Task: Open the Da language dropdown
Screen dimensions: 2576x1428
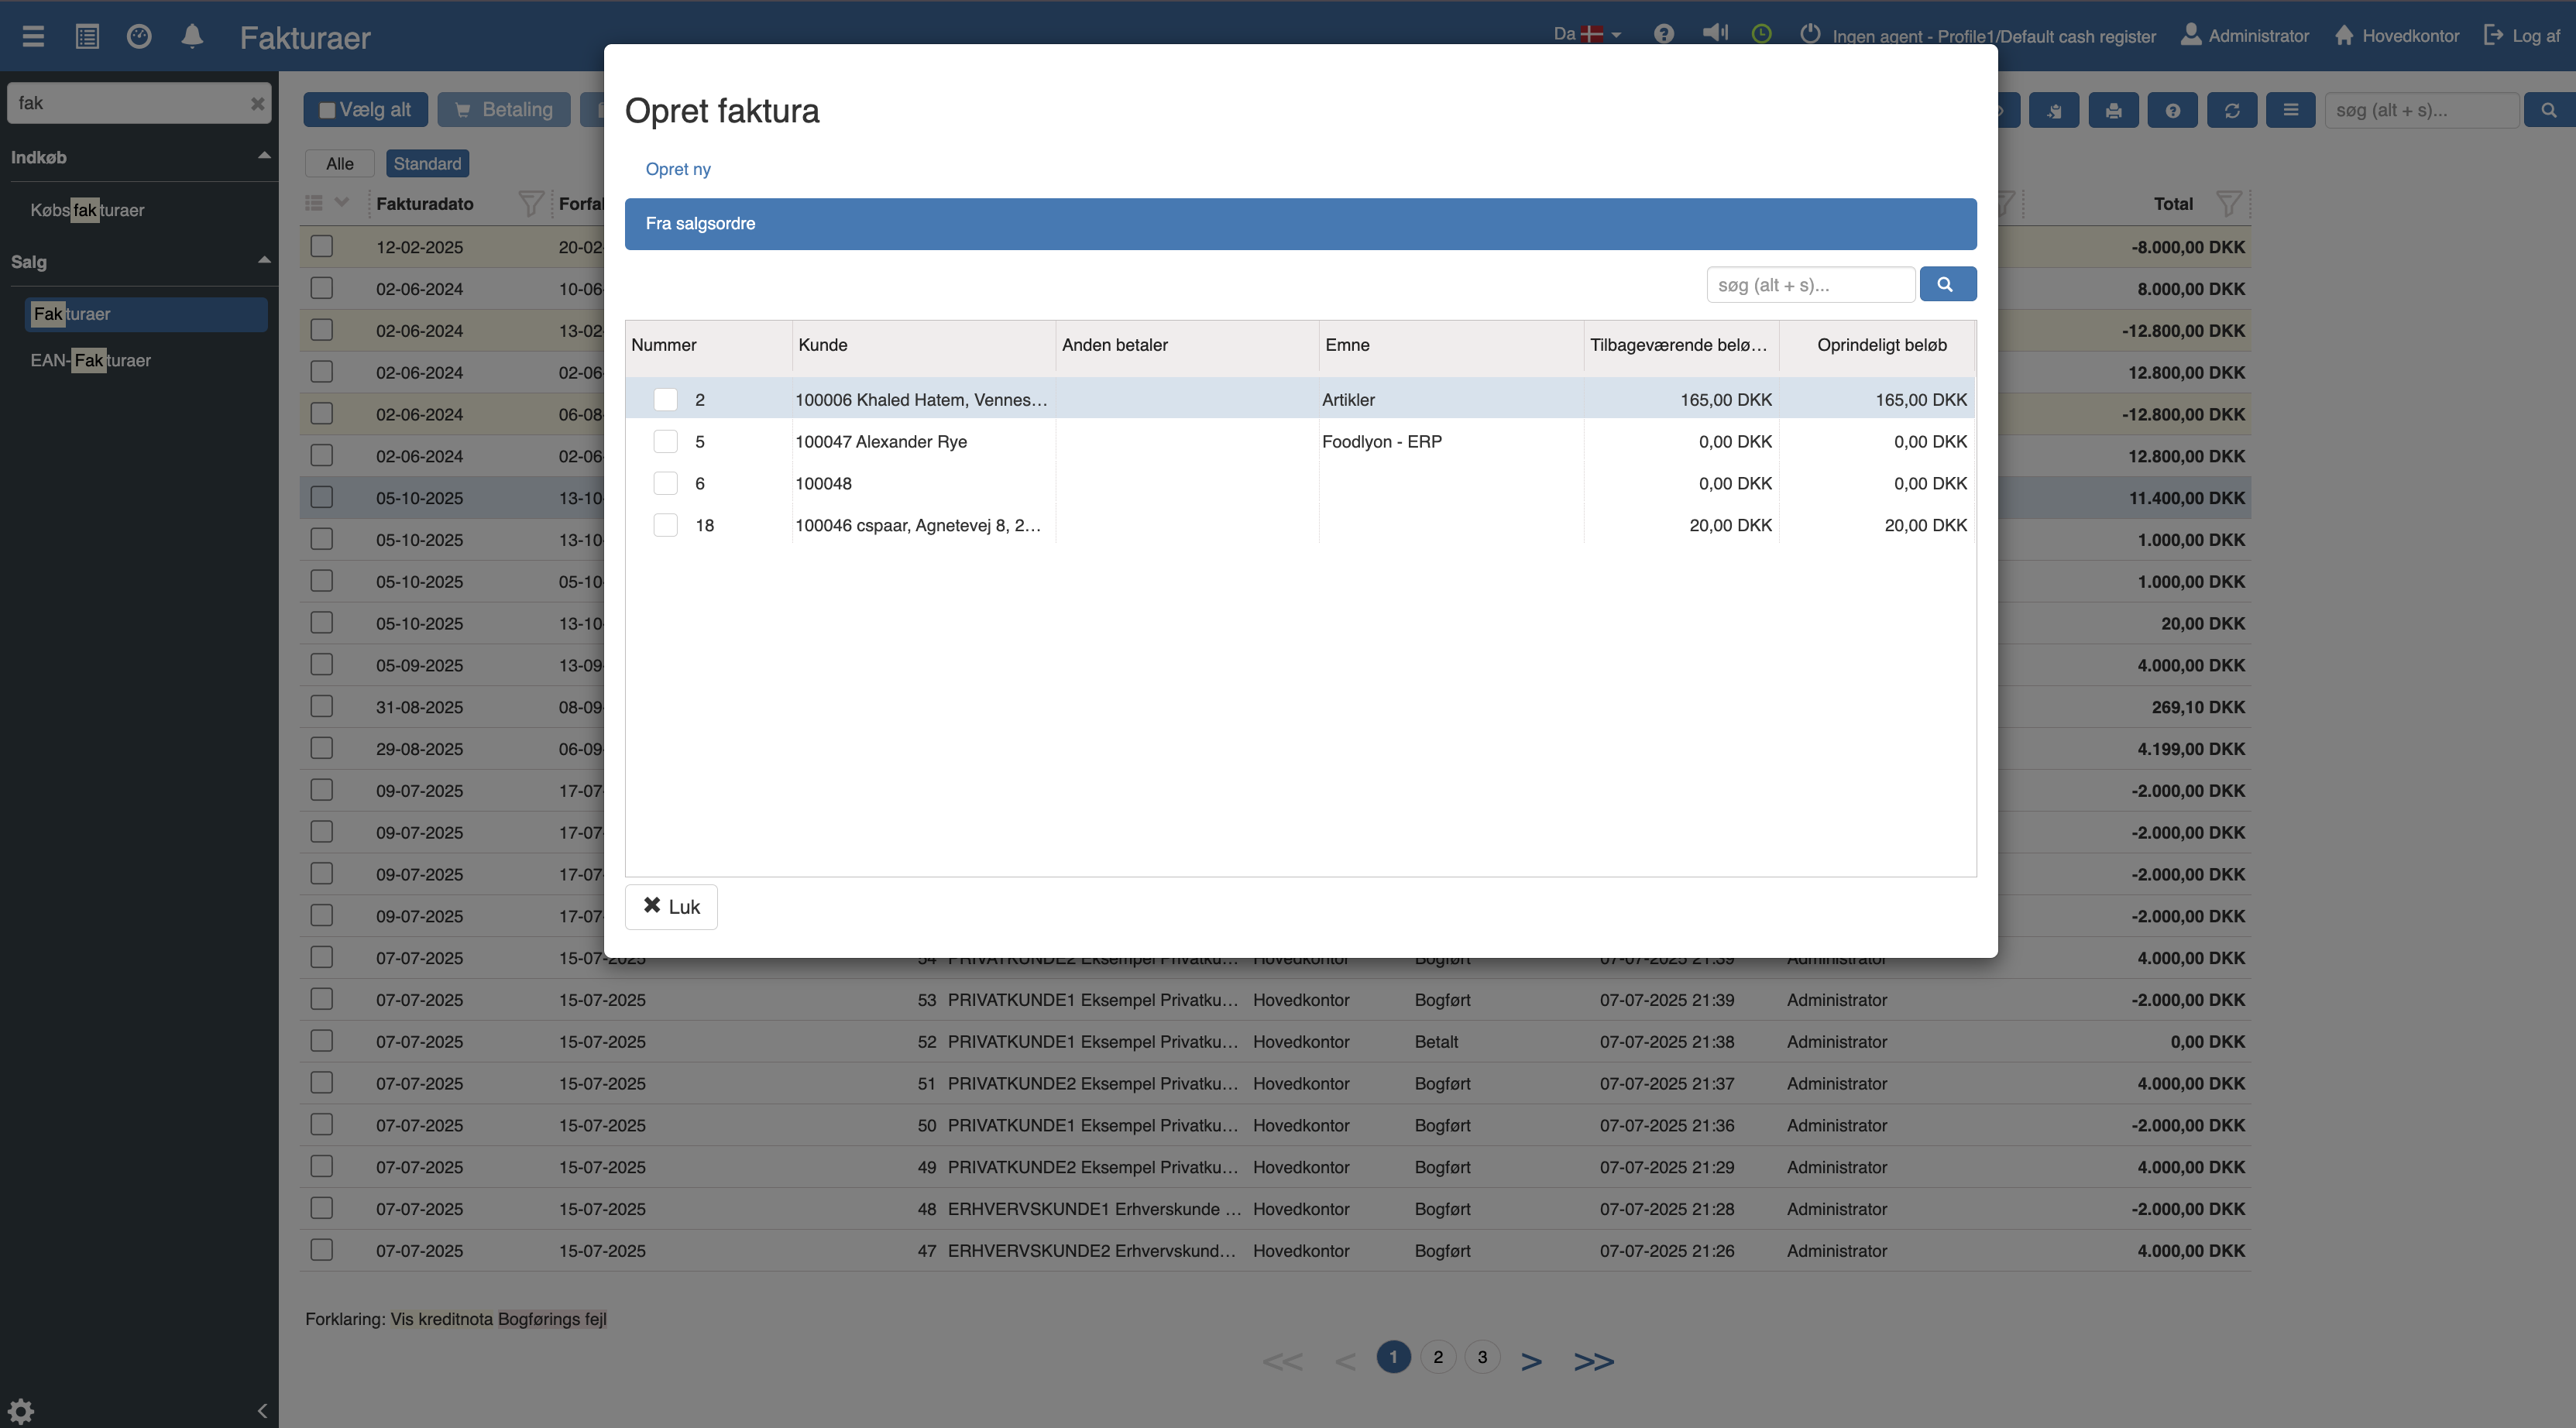Action: (x=1587, y=34)
